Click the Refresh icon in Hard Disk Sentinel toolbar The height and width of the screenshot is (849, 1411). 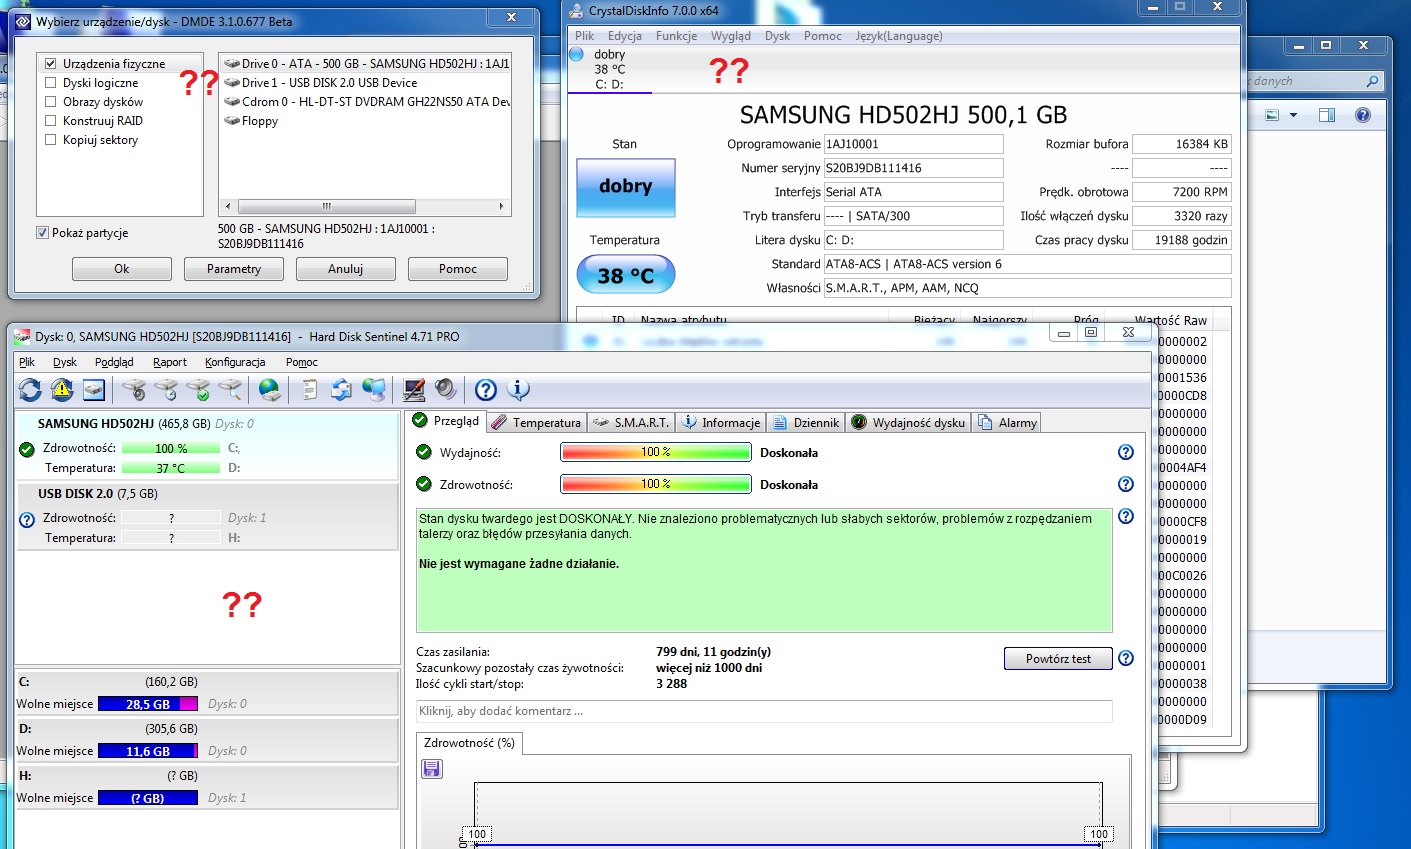[30, 390]
